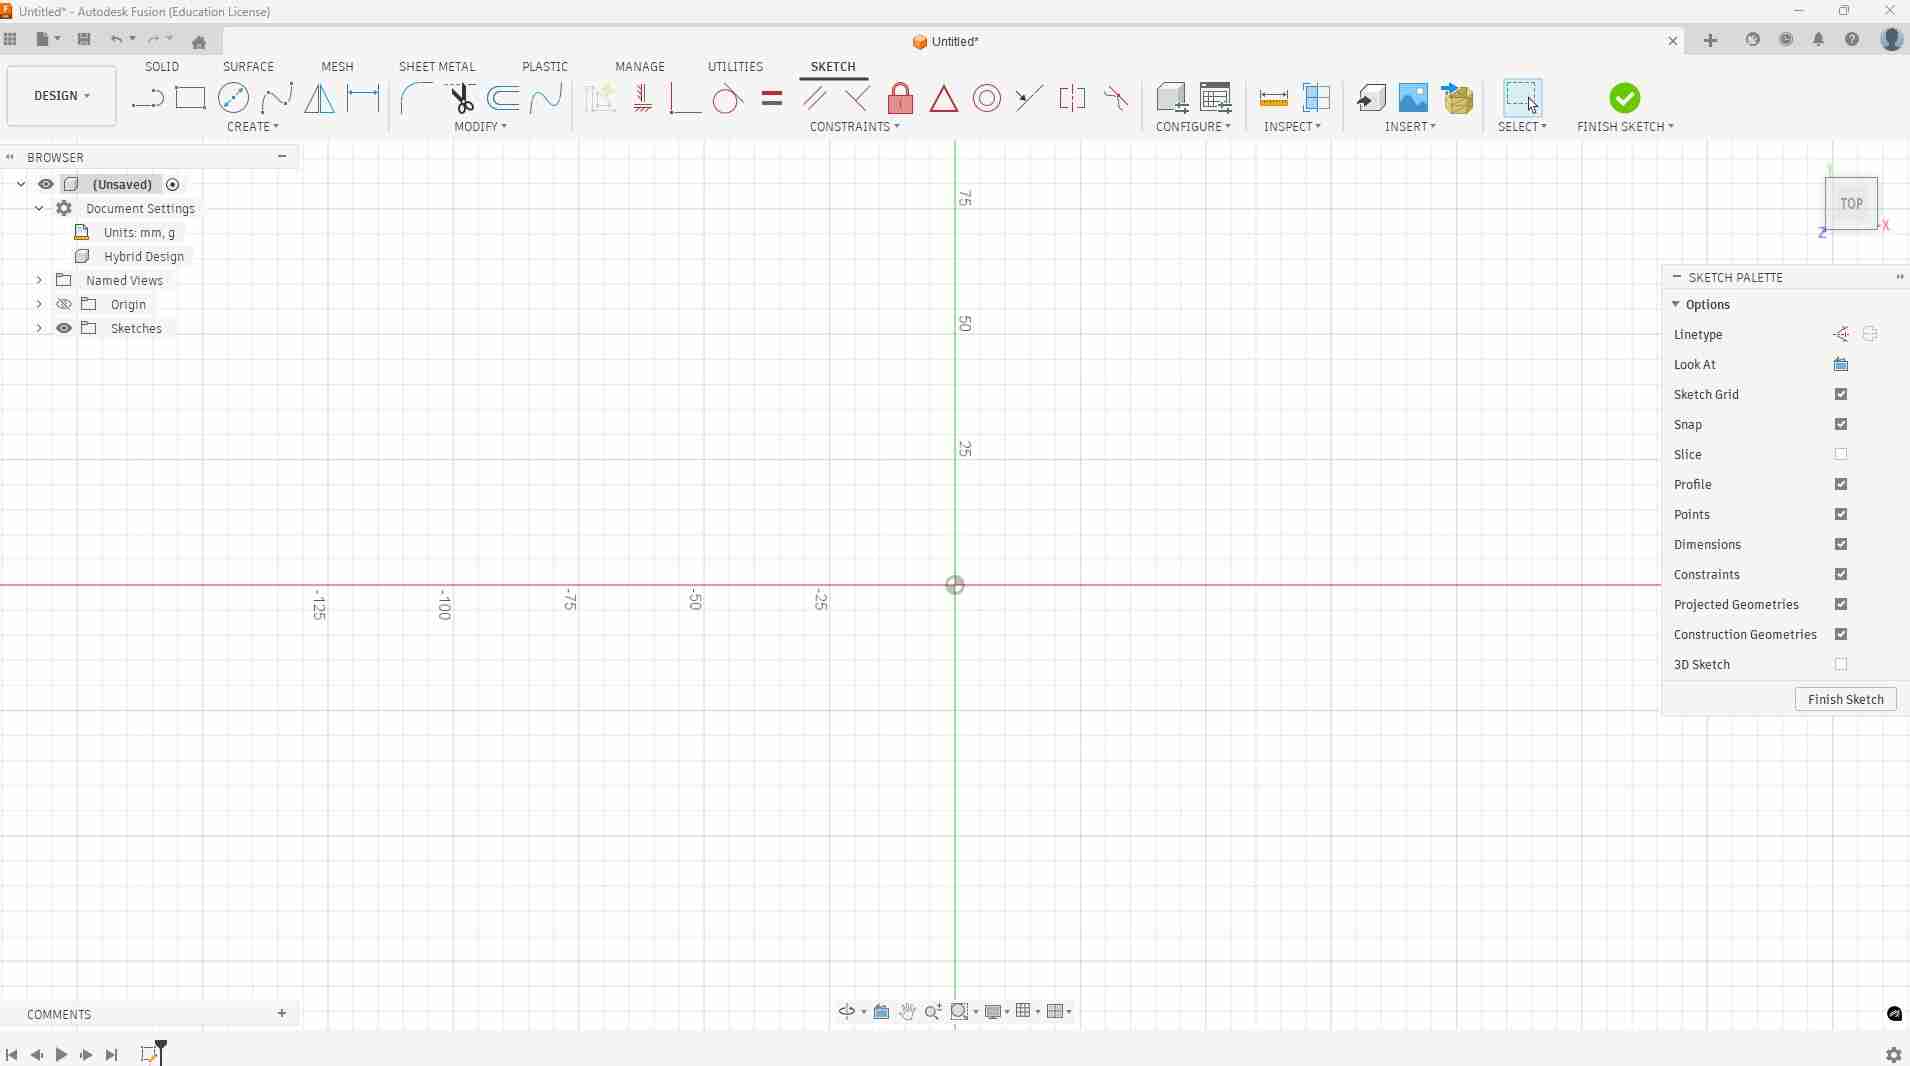Image resolution: width=1910 pixels, height=1066 pixels.
Task: Switch to the UTILITIES tab
Action: pos(735,67)
